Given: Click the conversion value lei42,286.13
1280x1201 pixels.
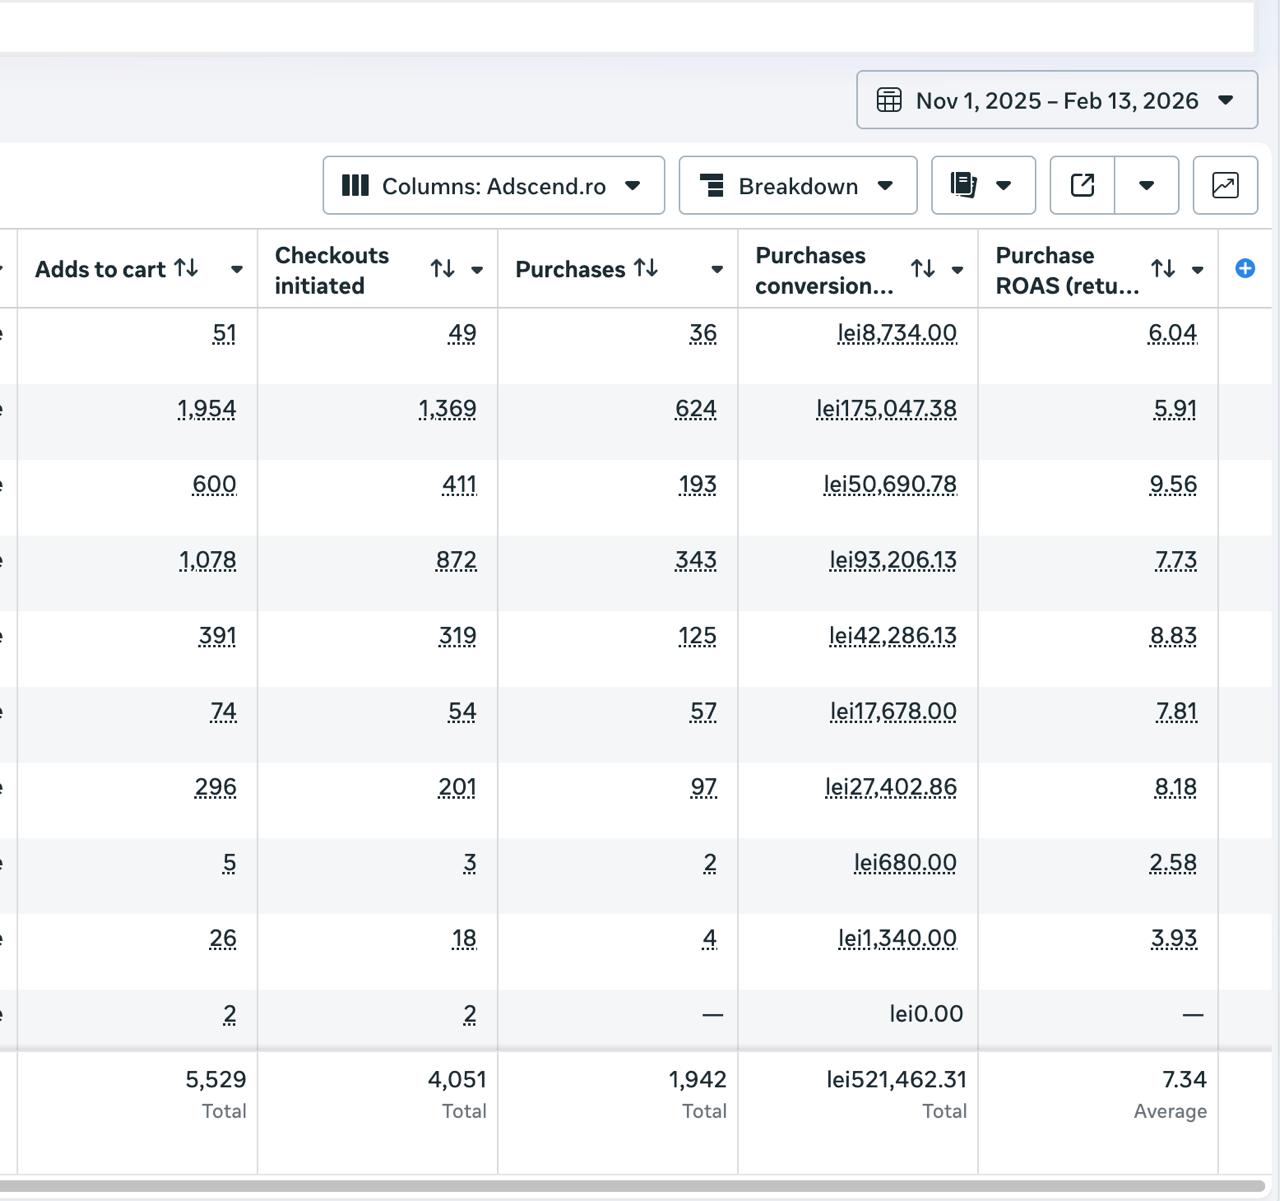Looking at the screenshot, I should coord(893,636).
